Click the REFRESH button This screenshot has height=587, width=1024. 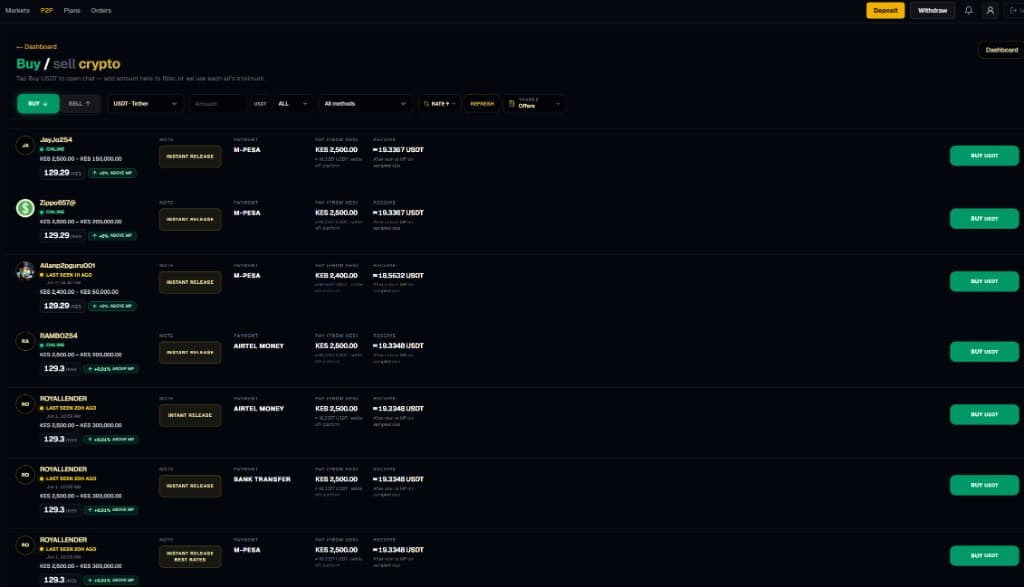pyautogui.click(x=482, y=104)
